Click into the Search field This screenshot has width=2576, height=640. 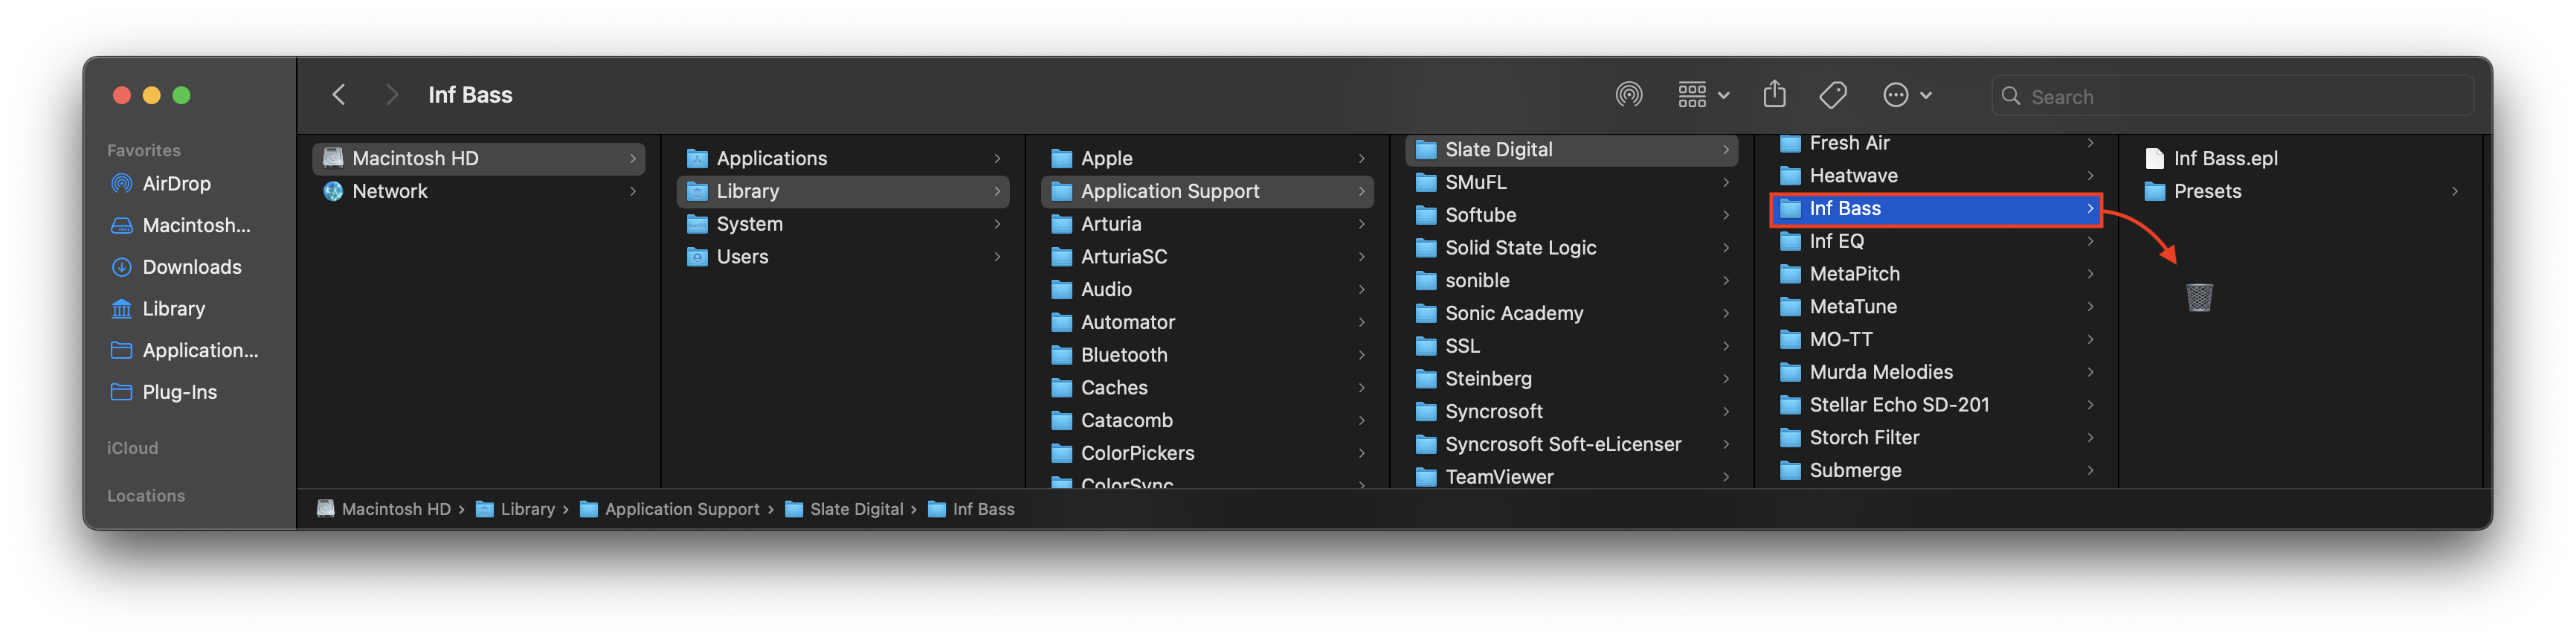[2232, 96]
